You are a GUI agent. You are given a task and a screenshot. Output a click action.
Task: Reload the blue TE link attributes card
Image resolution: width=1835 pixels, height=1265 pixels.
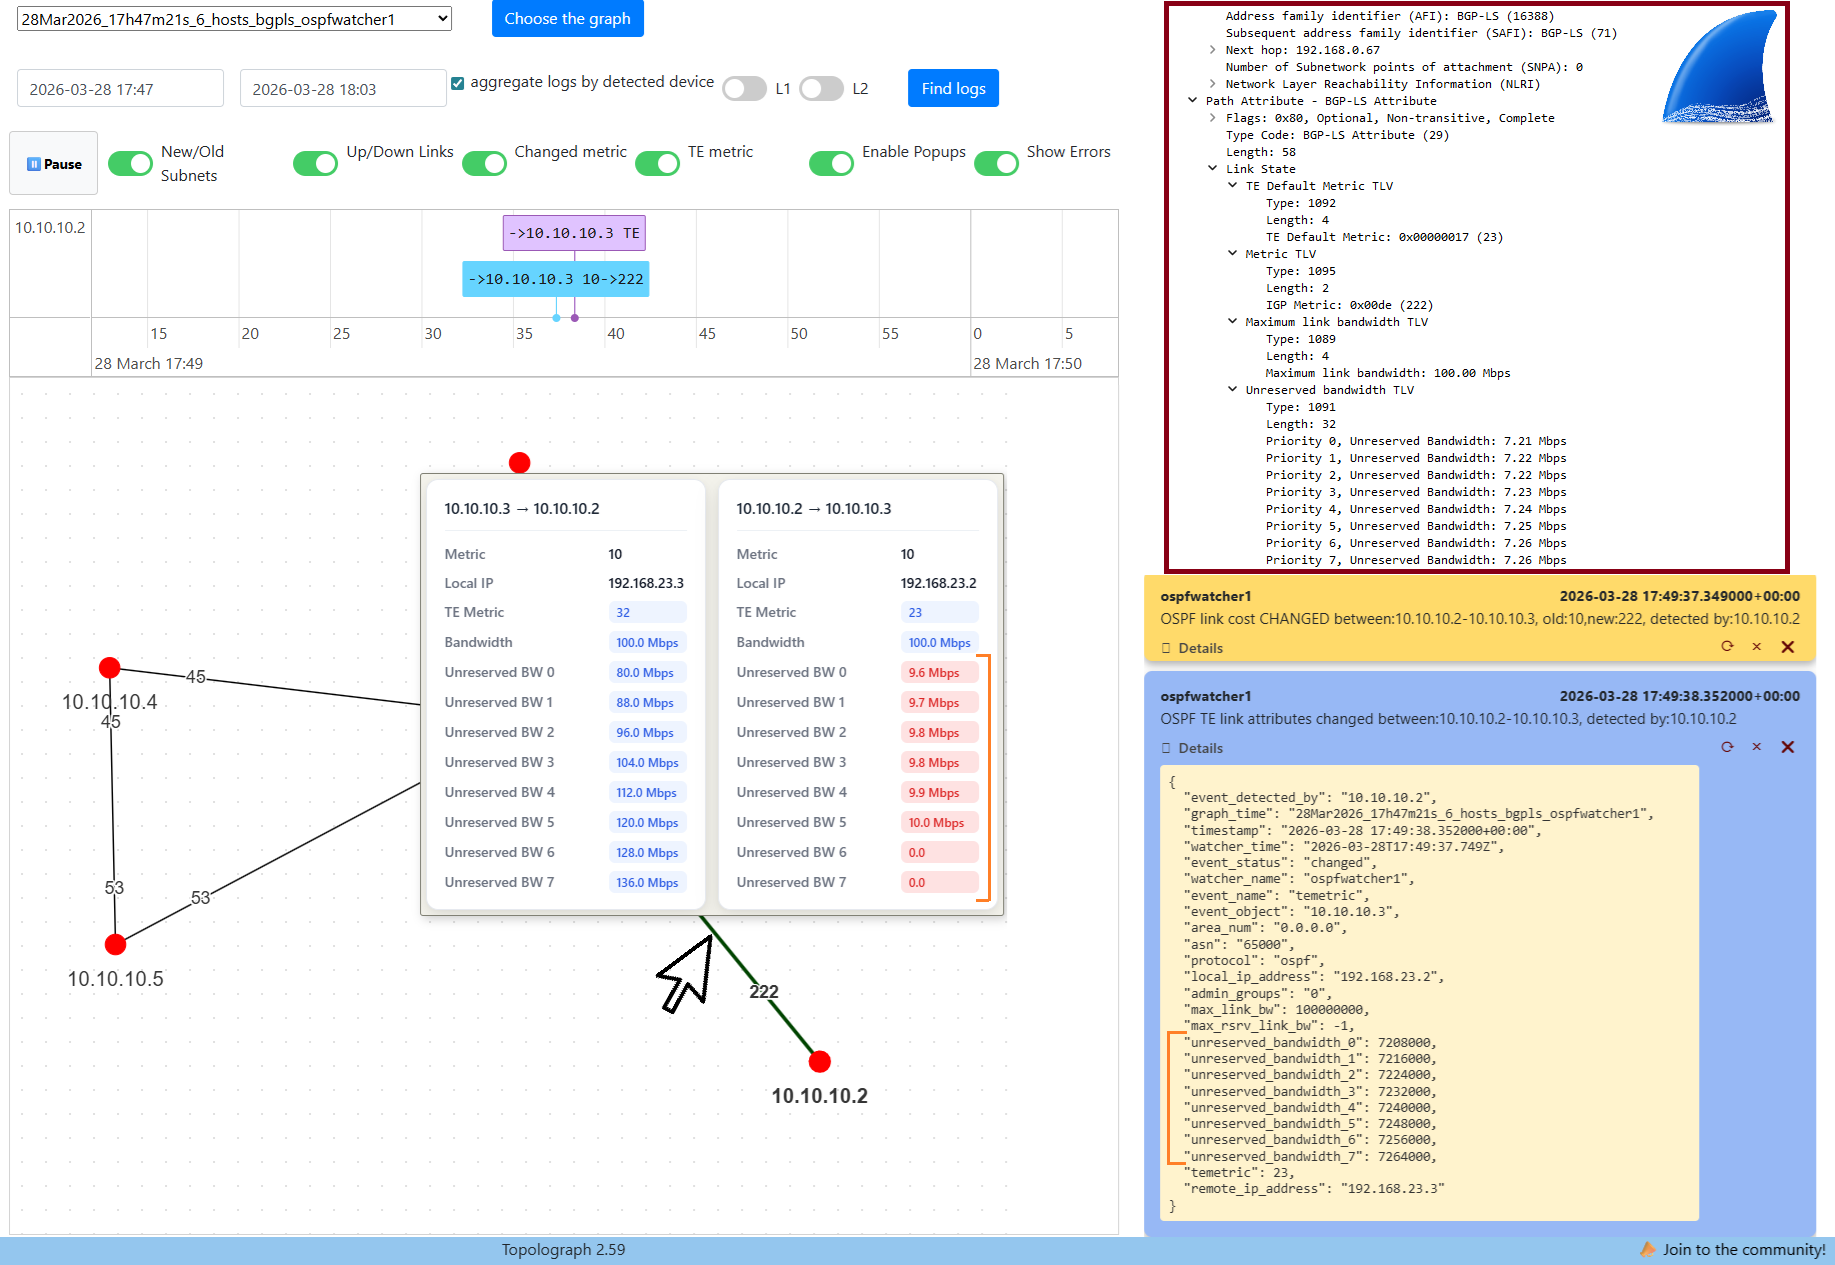(x=1727, y=746)
